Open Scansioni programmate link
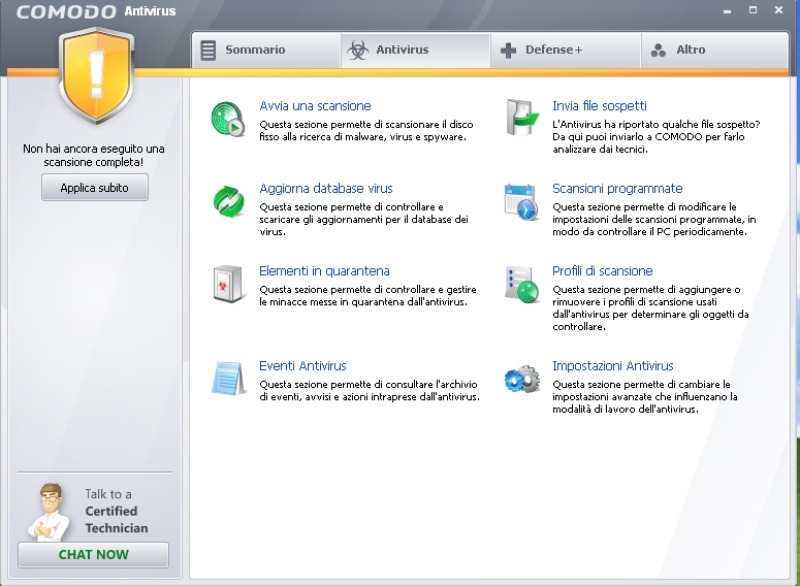Viewport: 800px width, 586px height. click(617, 188)
